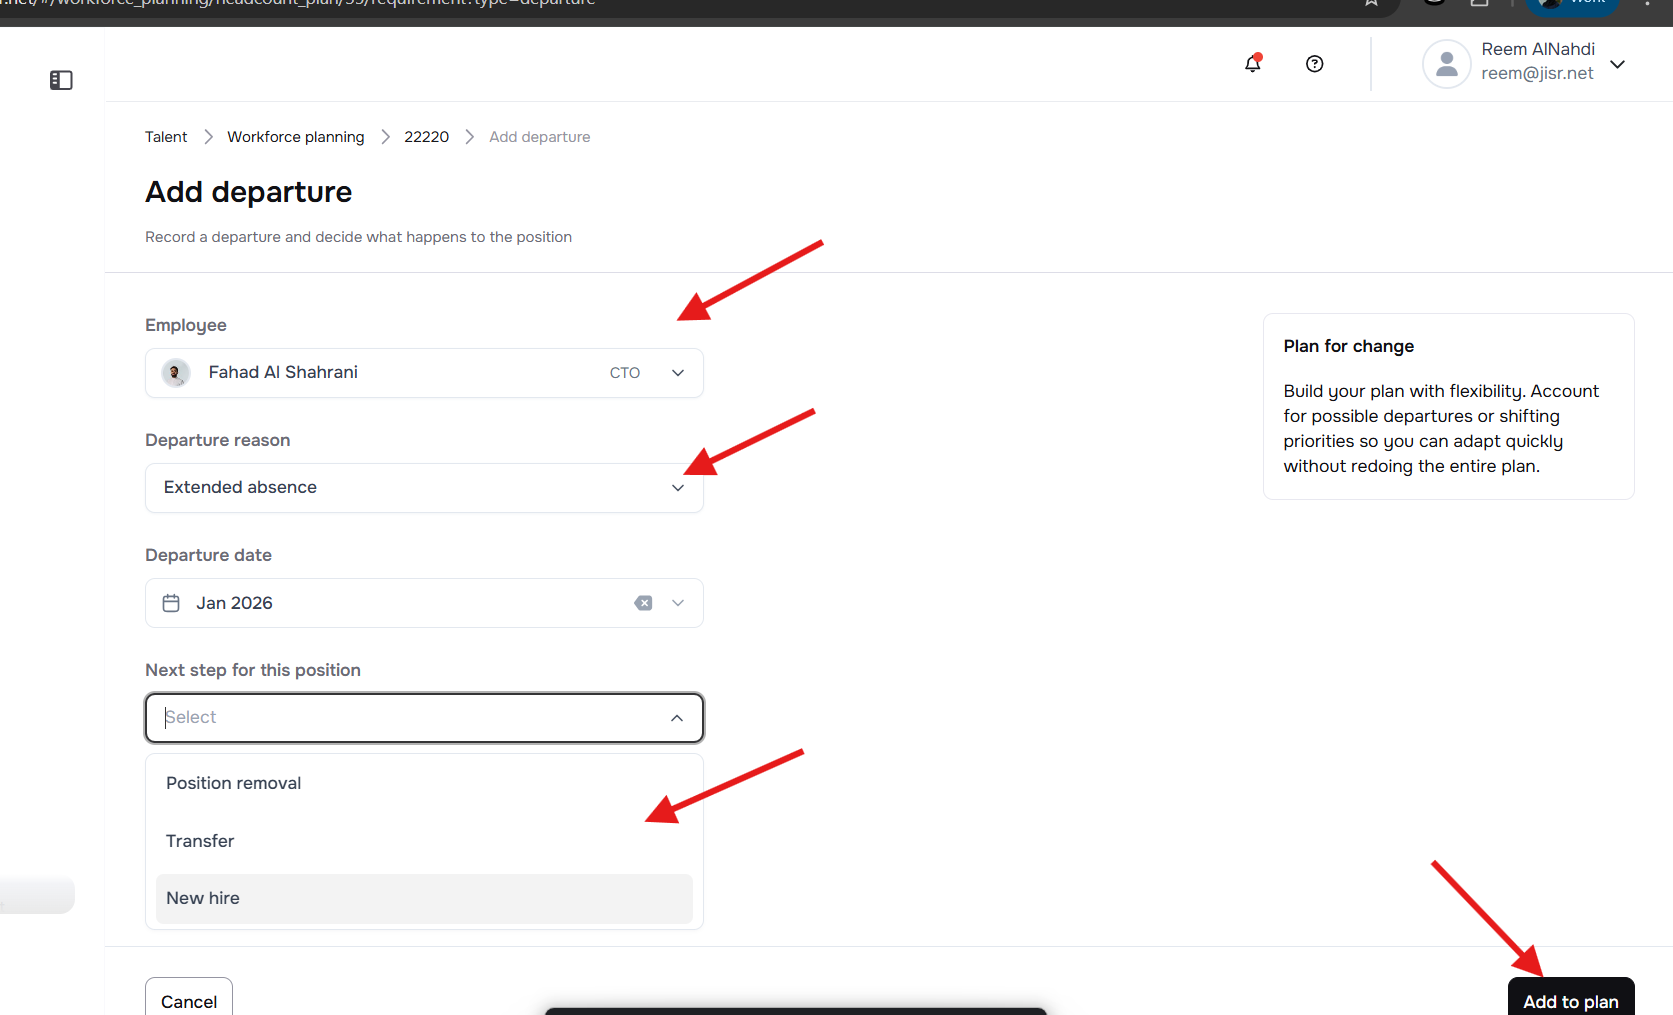Click the Add to plan button
Viewport: 1673px width, 1015px height.
pos(1570,1000)
